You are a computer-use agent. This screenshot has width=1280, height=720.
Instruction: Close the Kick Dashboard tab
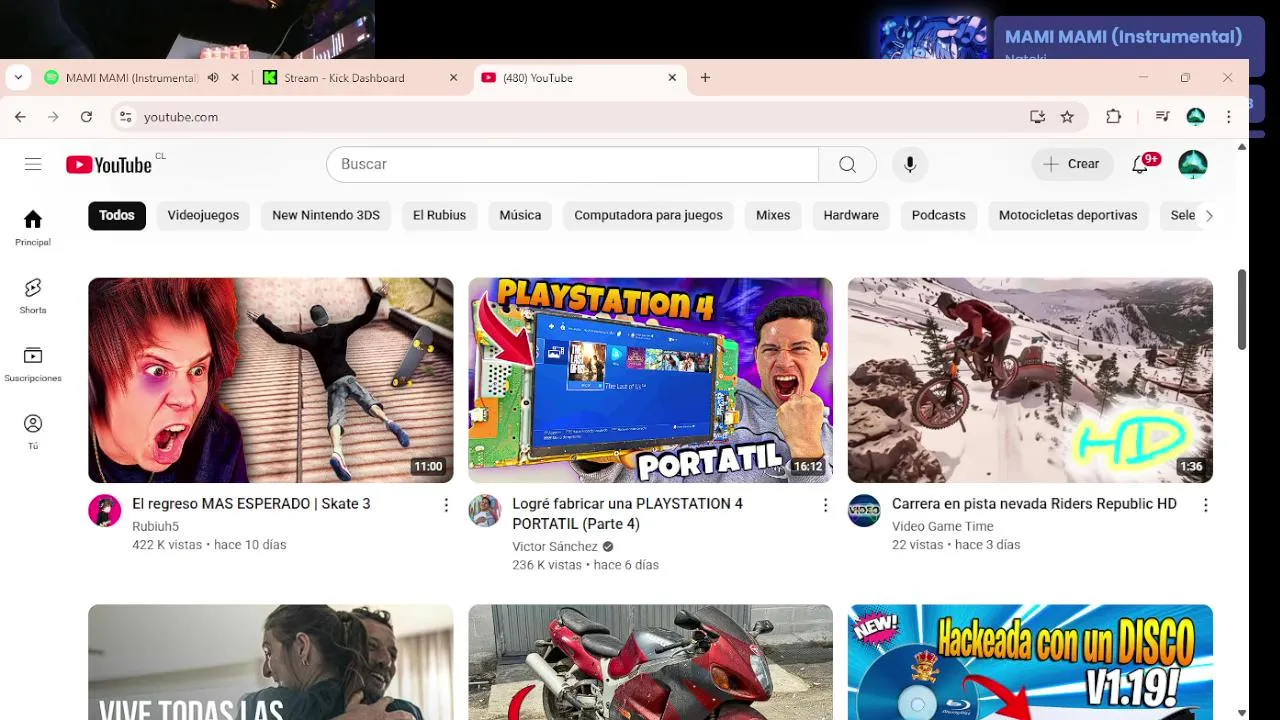click(x=453, y=77)
